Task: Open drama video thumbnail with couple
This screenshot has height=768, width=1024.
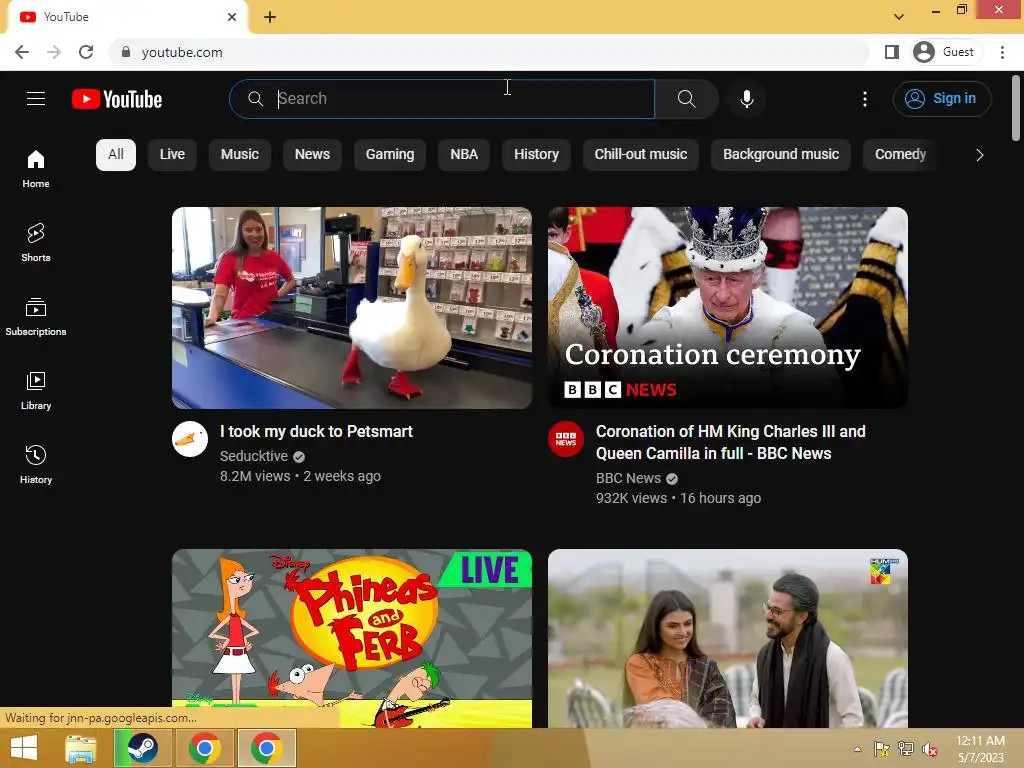Action: click(x=728, y=638)
